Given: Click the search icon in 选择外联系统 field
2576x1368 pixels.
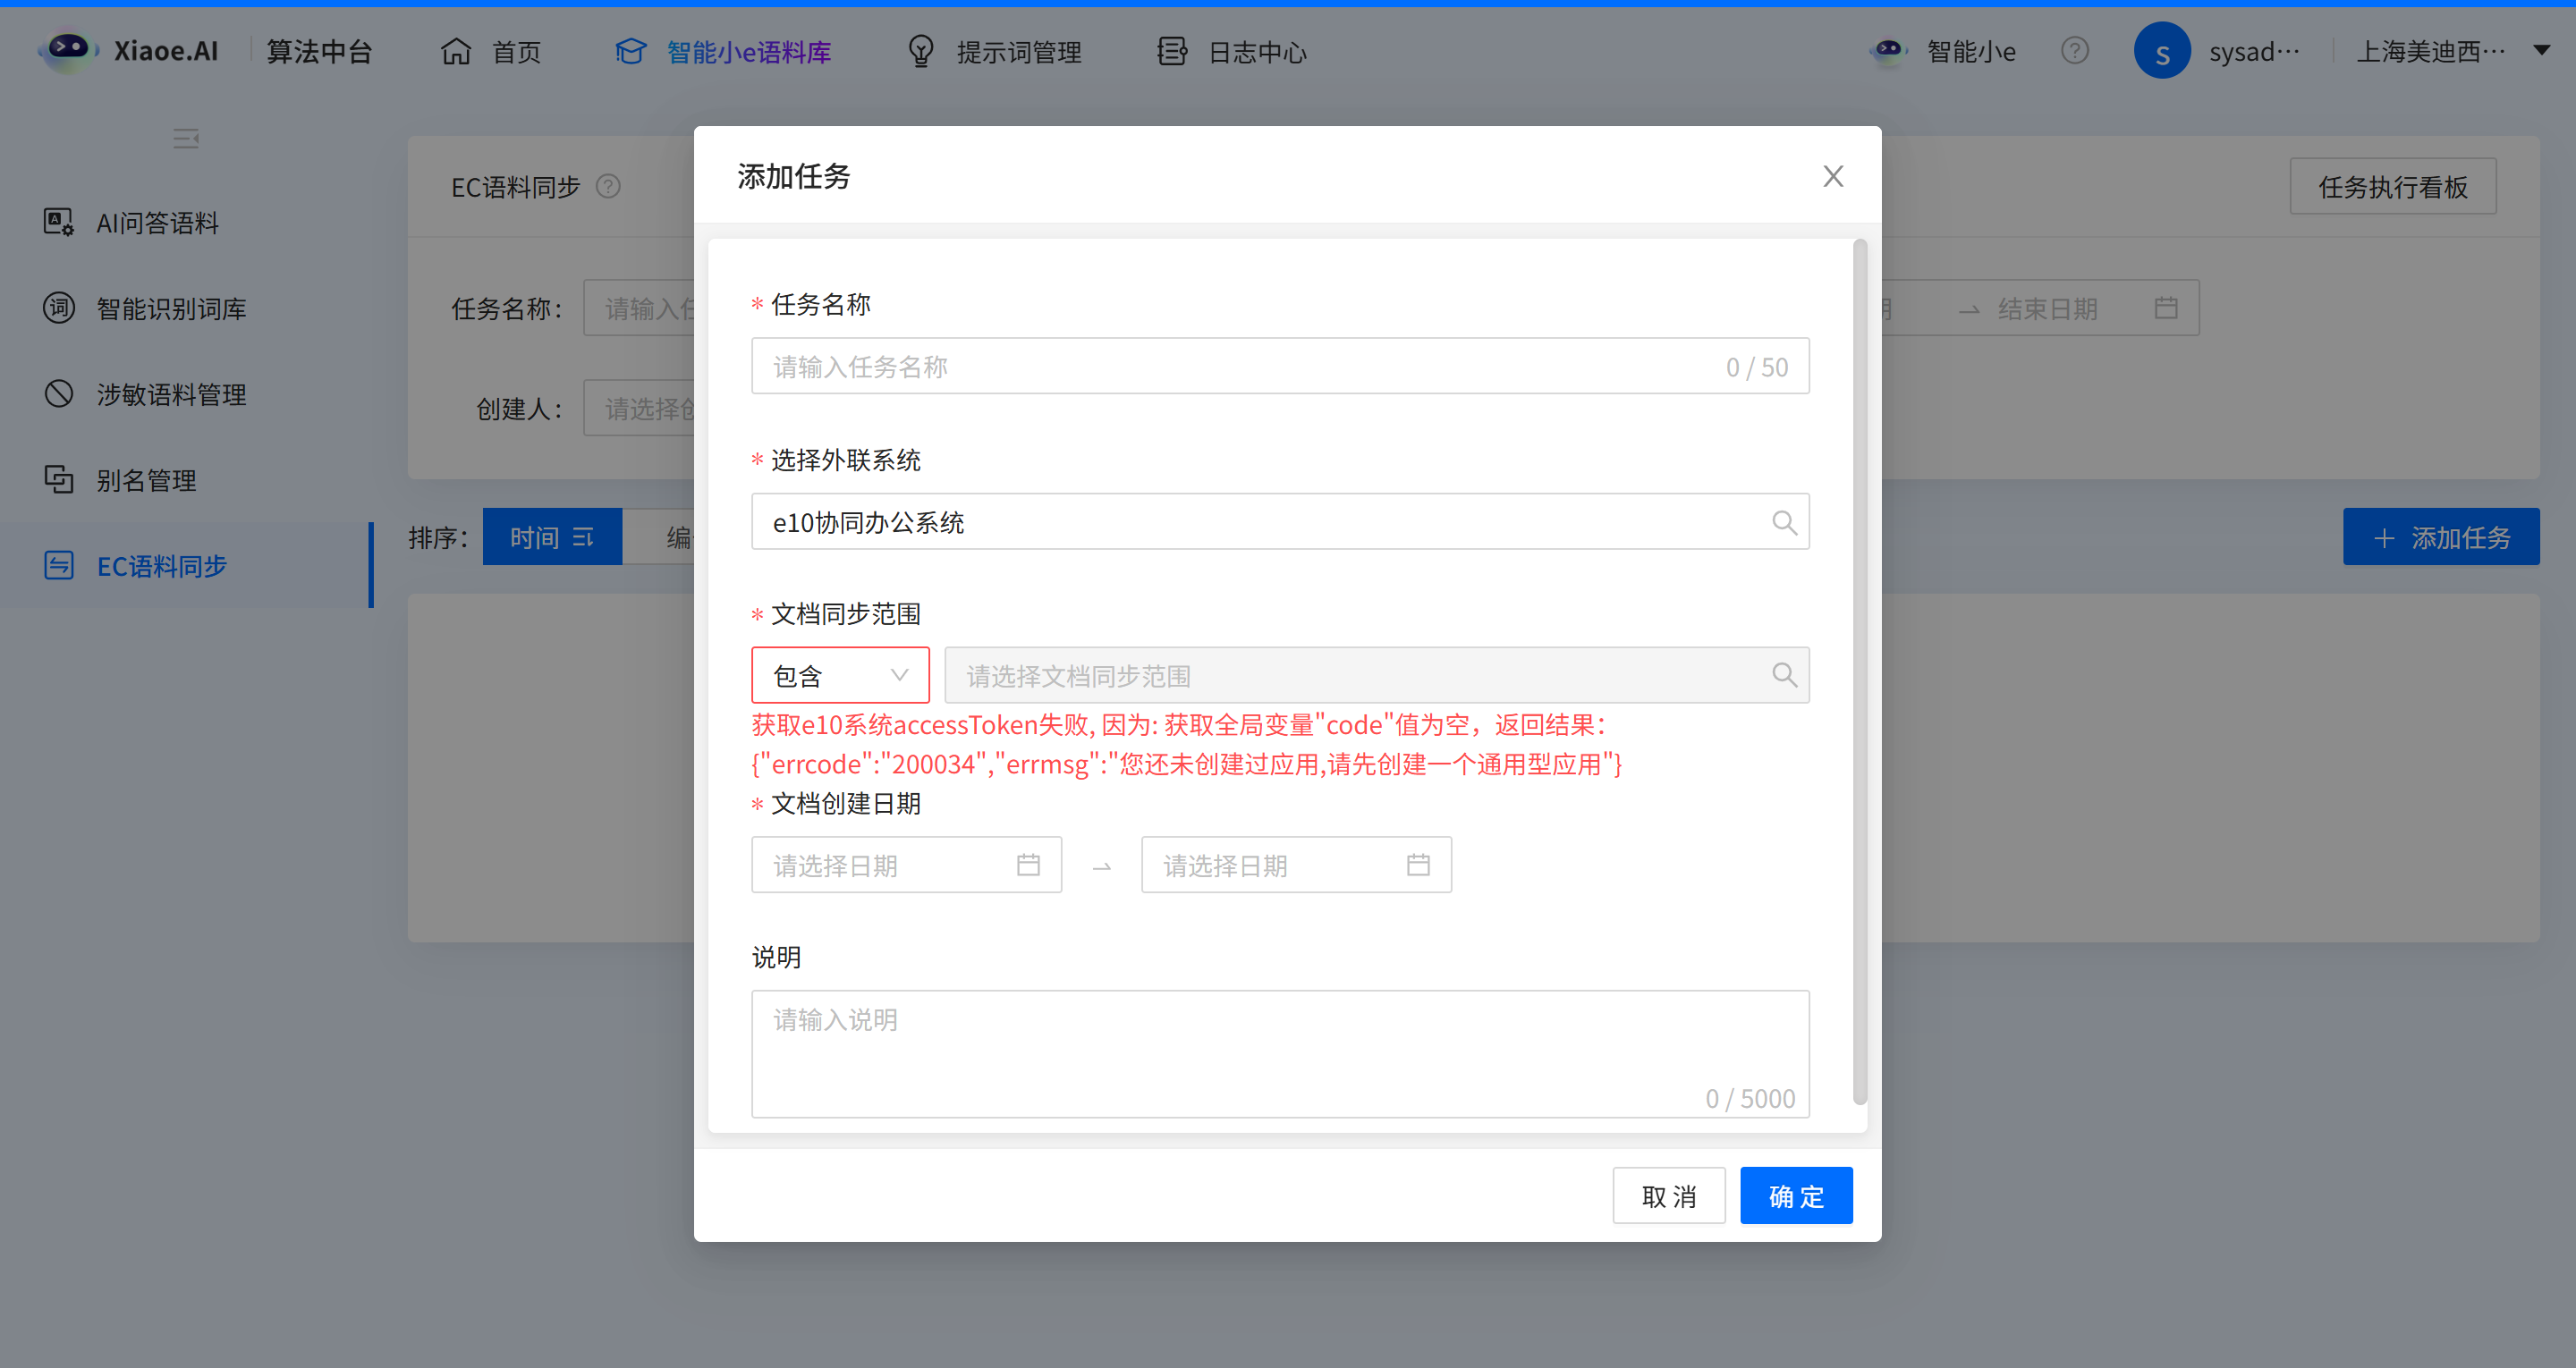Looking at the screenshot, I should point(1783,522).
